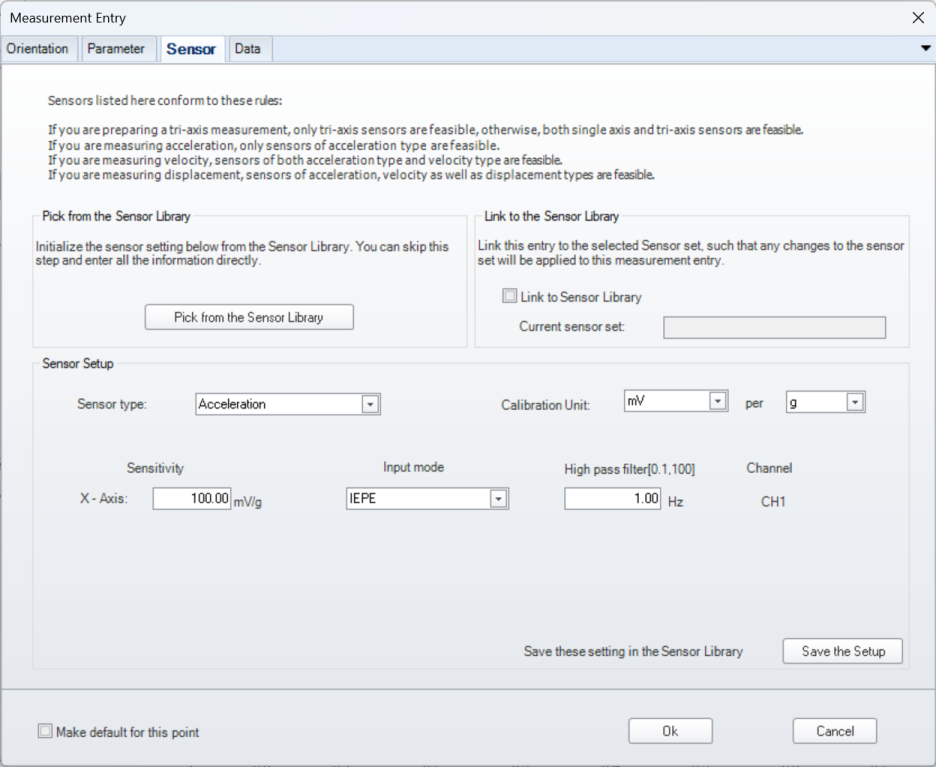Switch to the Parameter tab
The width and height of the screenshot is (936, 767).
(x=116, y=49)
